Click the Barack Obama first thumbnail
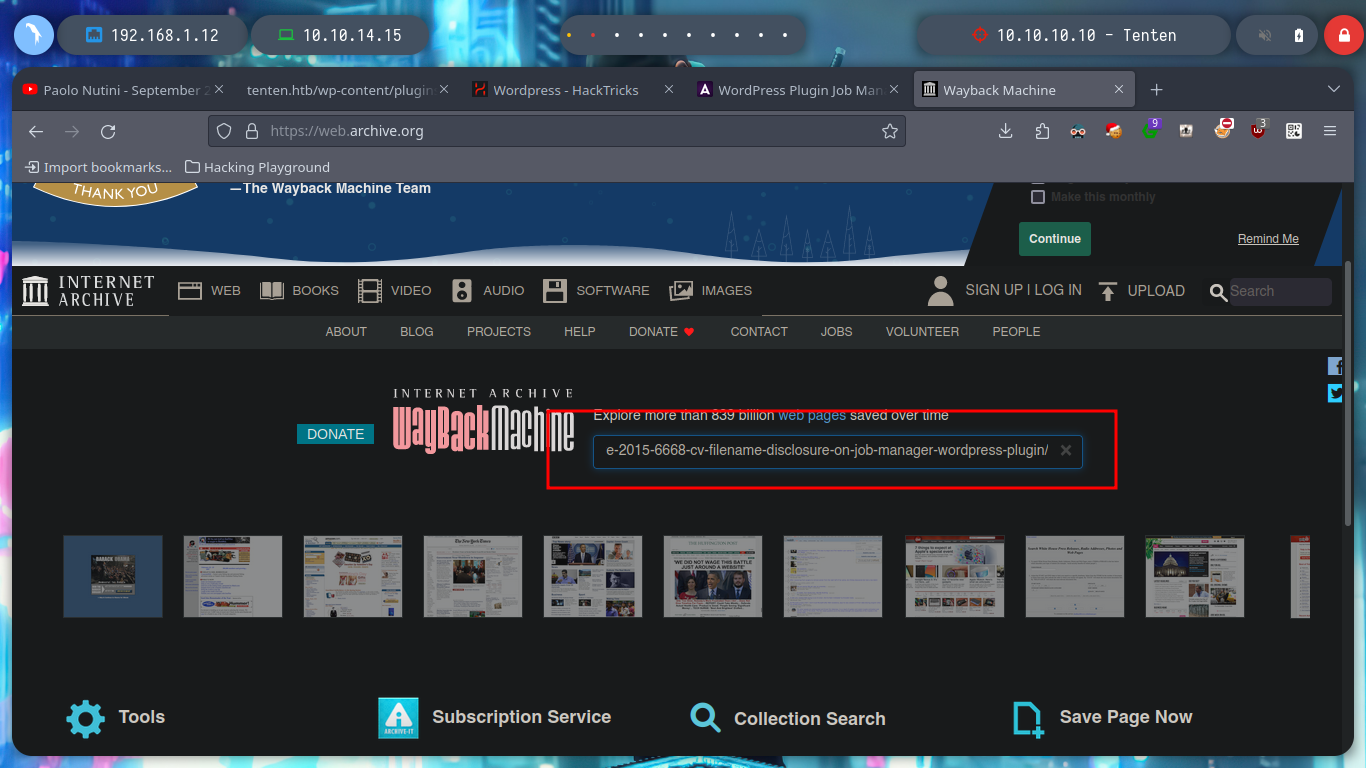 pos(113,576)
